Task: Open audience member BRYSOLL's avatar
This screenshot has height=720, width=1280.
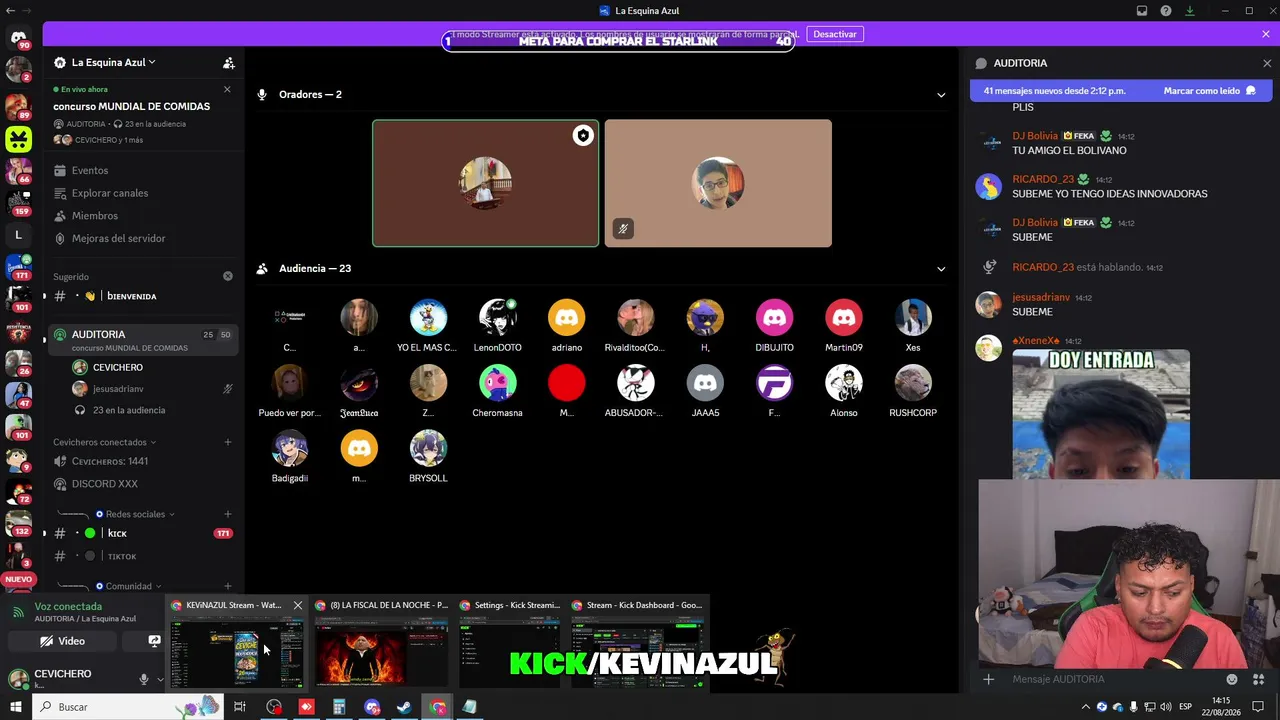Action: [428, 448]
